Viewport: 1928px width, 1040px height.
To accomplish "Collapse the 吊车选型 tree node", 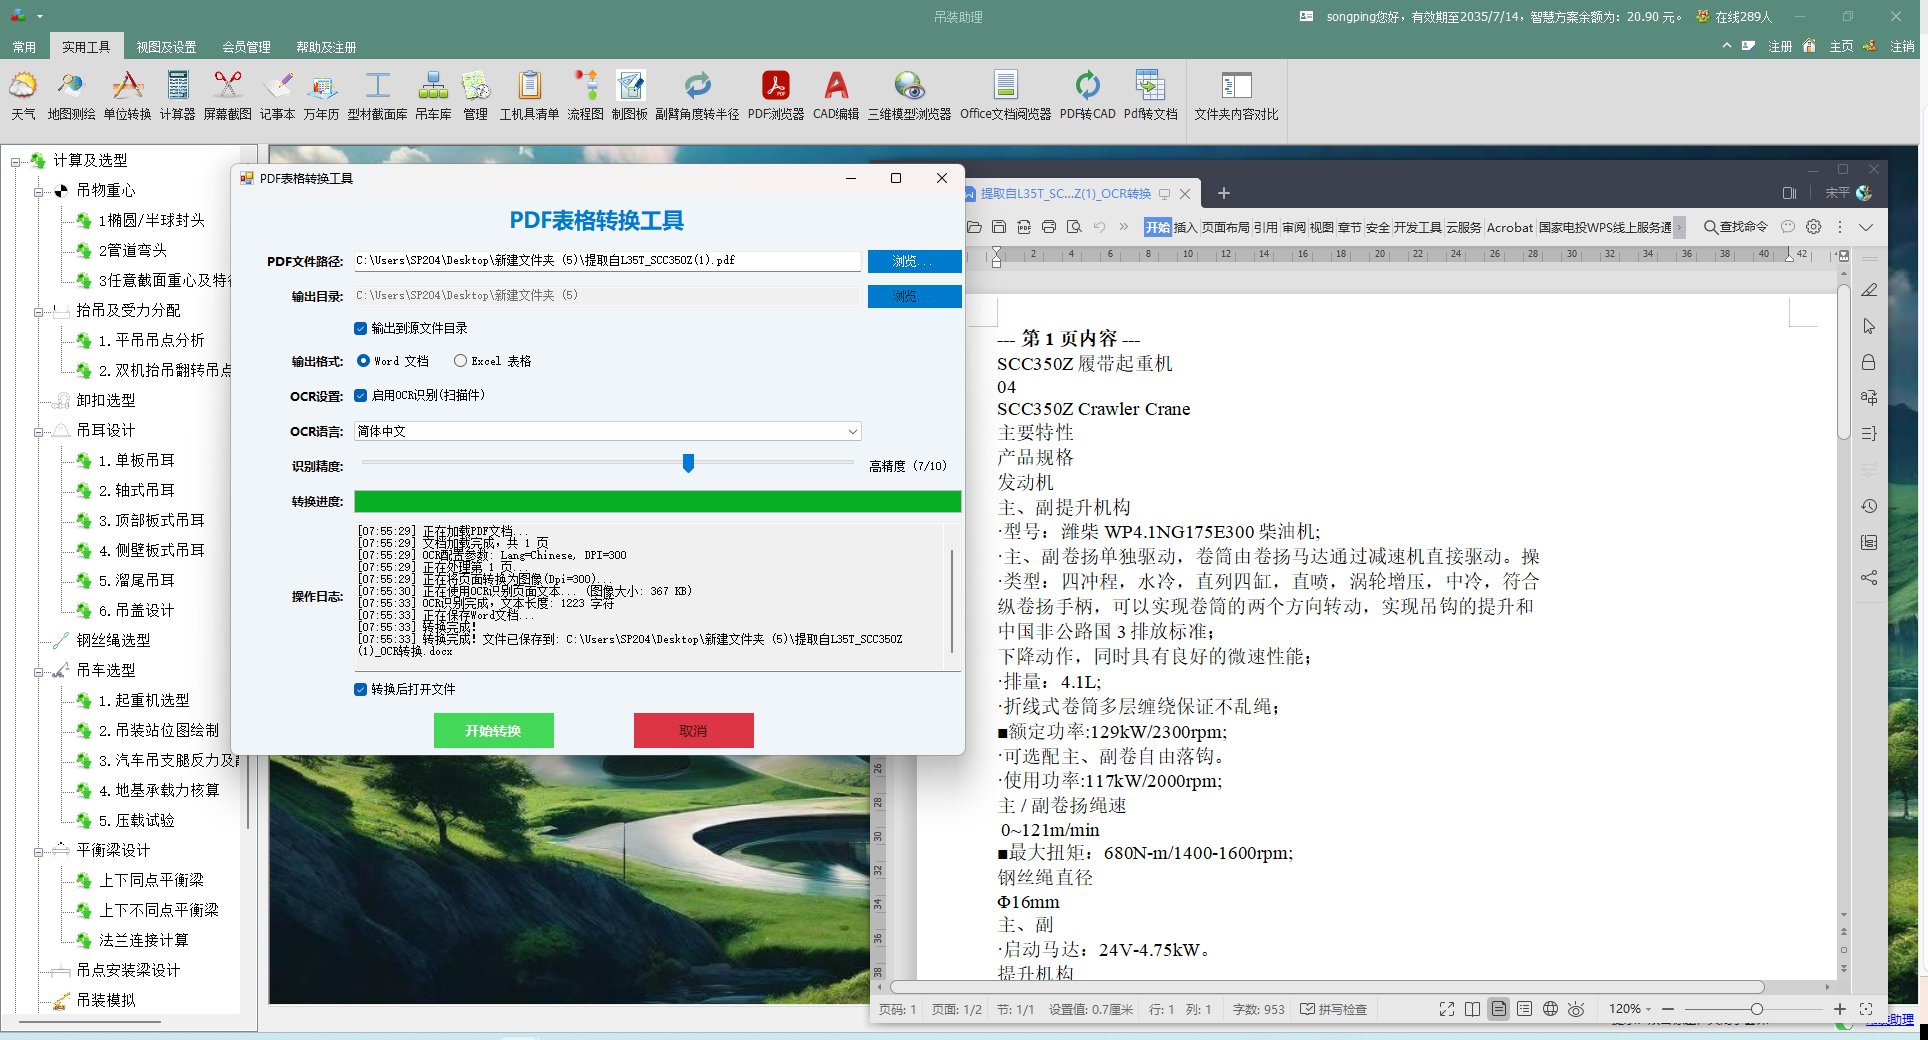I will coord(39,671).
